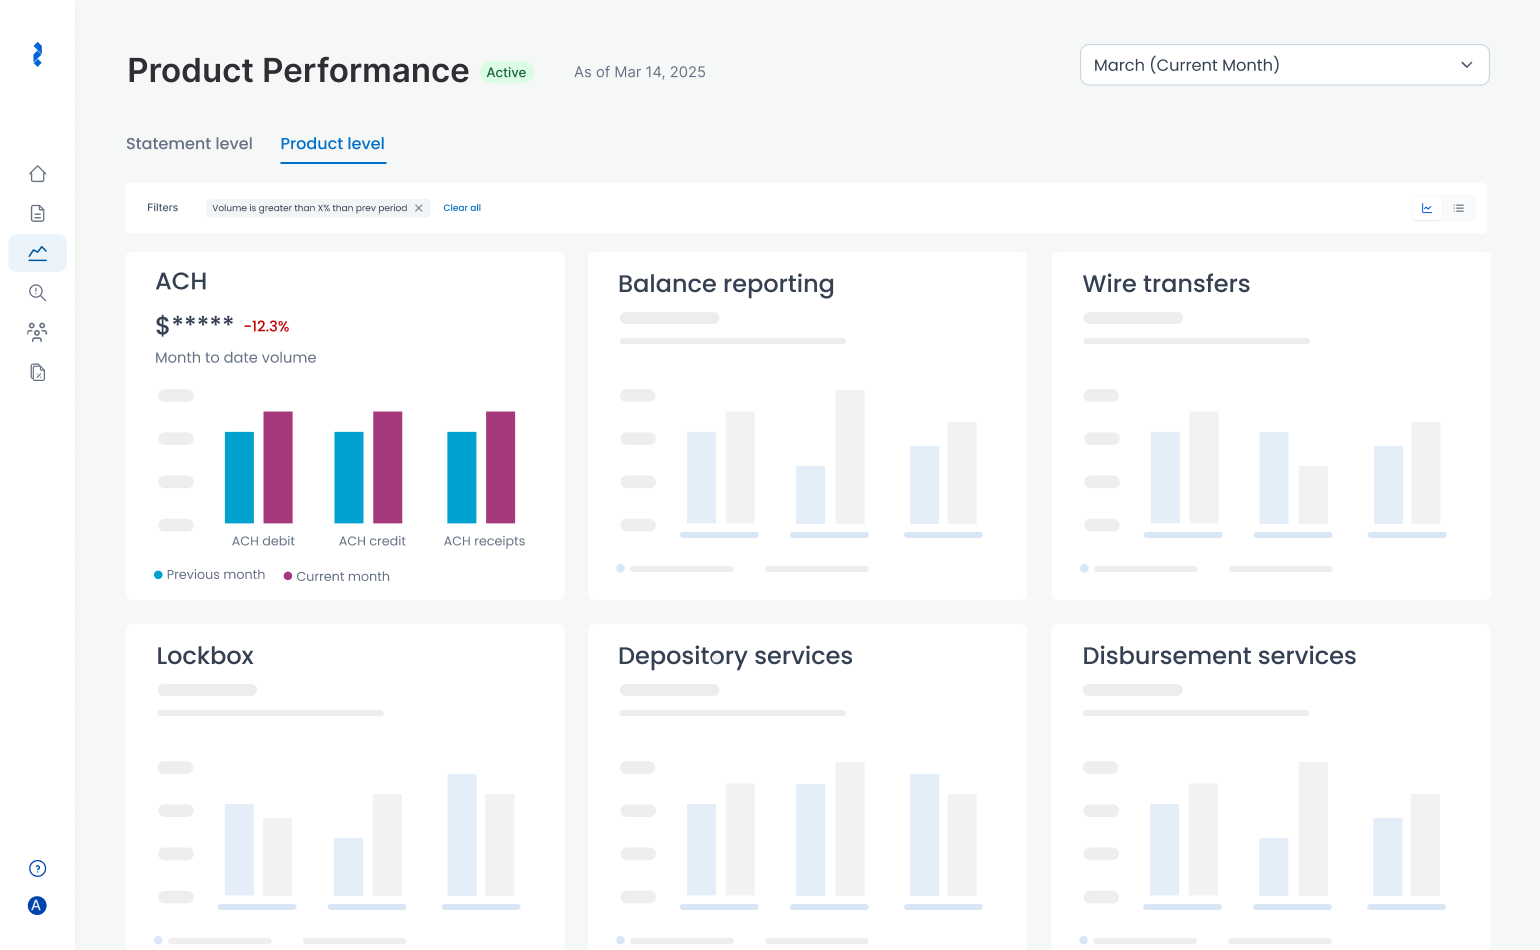Open the Home page from sidebar
The height and width of the screenshot is (950, 1540).
click(37, 174)
